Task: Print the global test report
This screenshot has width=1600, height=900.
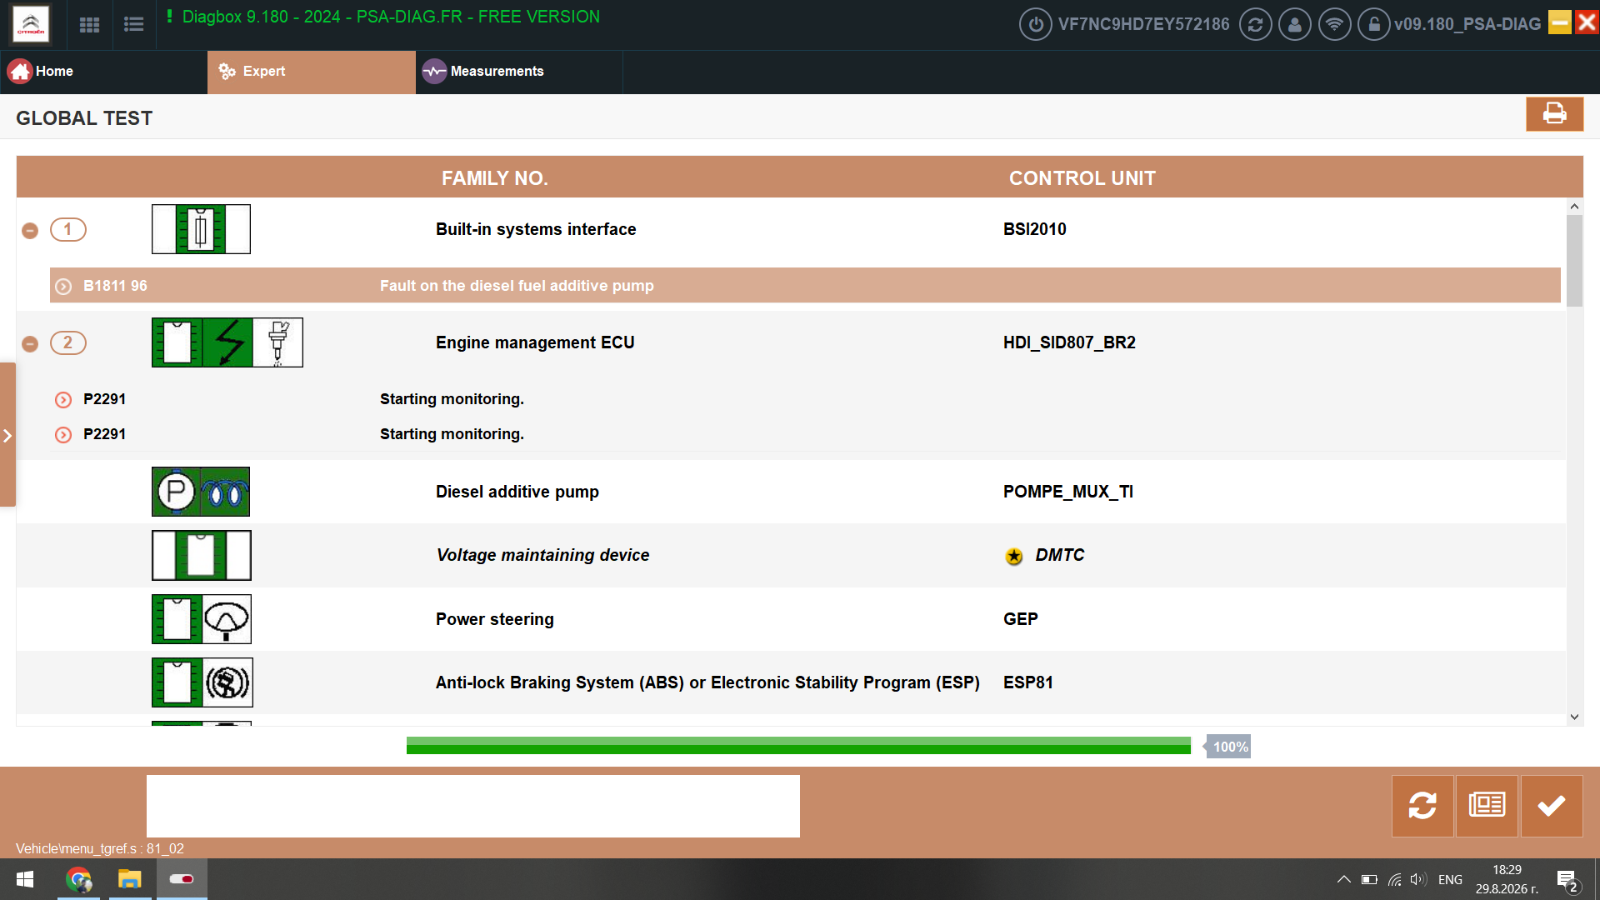Action: (1554, 114)
